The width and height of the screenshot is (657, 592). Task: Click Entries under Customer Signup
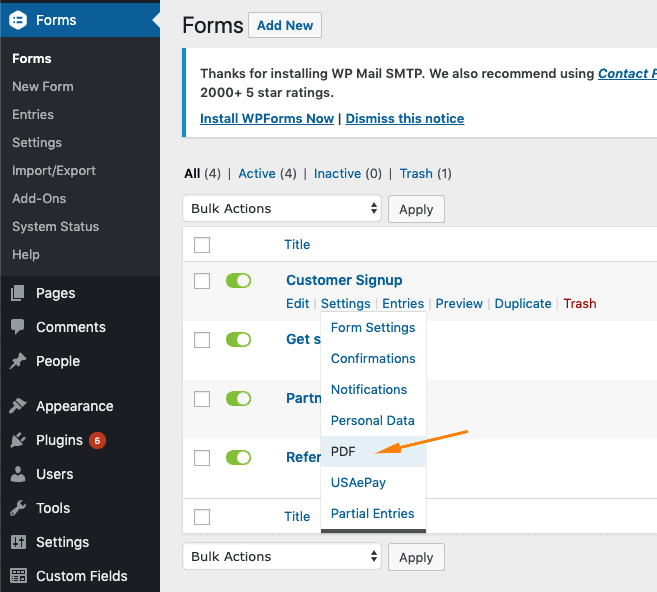[403, 303]
